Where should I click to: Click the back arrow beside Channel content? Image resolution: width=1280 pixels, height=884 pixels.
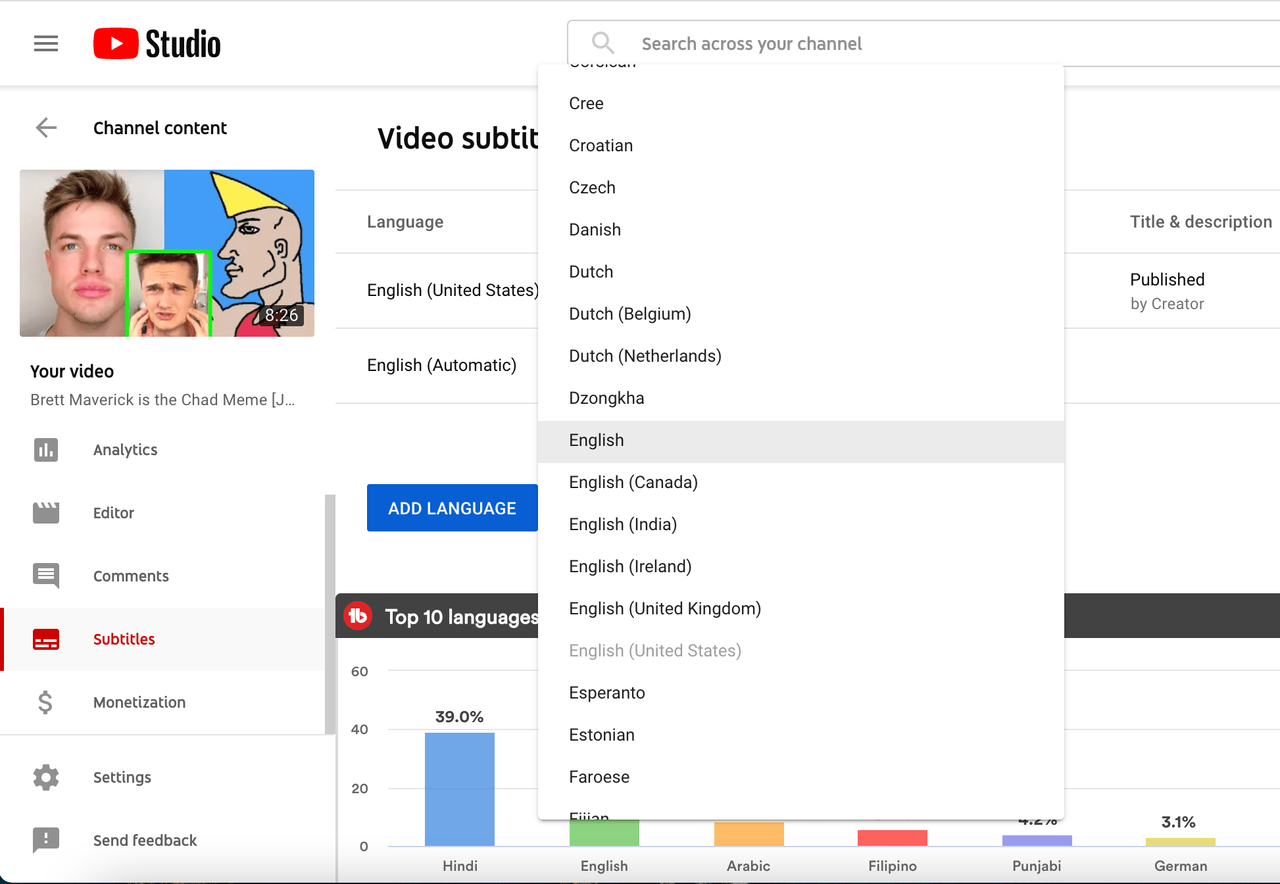(x=45, y=127)
